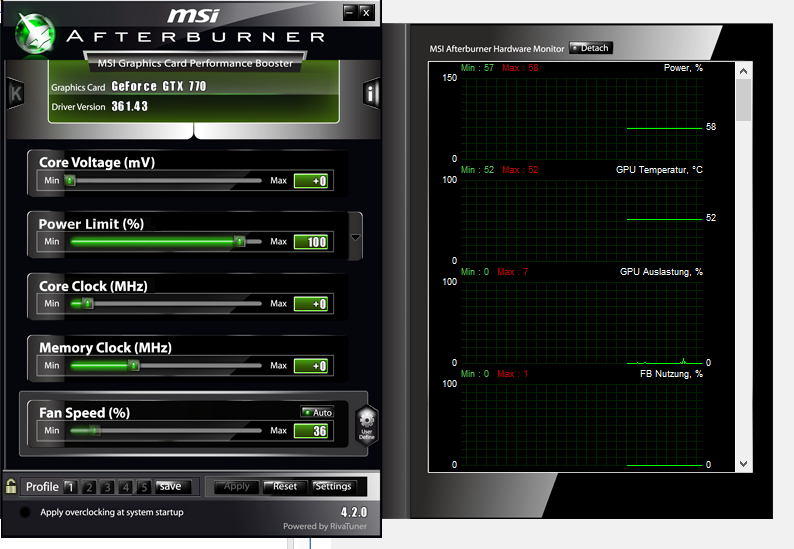
Task: Click the Core Clock slider handle
Action: pos(88,303)
